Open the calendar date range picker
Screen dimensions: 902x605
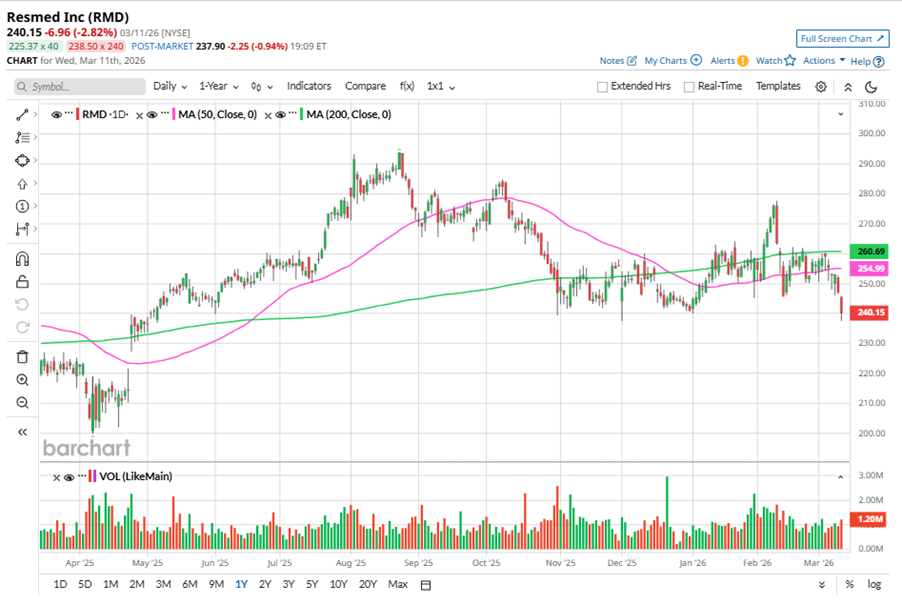pos(425,584)
